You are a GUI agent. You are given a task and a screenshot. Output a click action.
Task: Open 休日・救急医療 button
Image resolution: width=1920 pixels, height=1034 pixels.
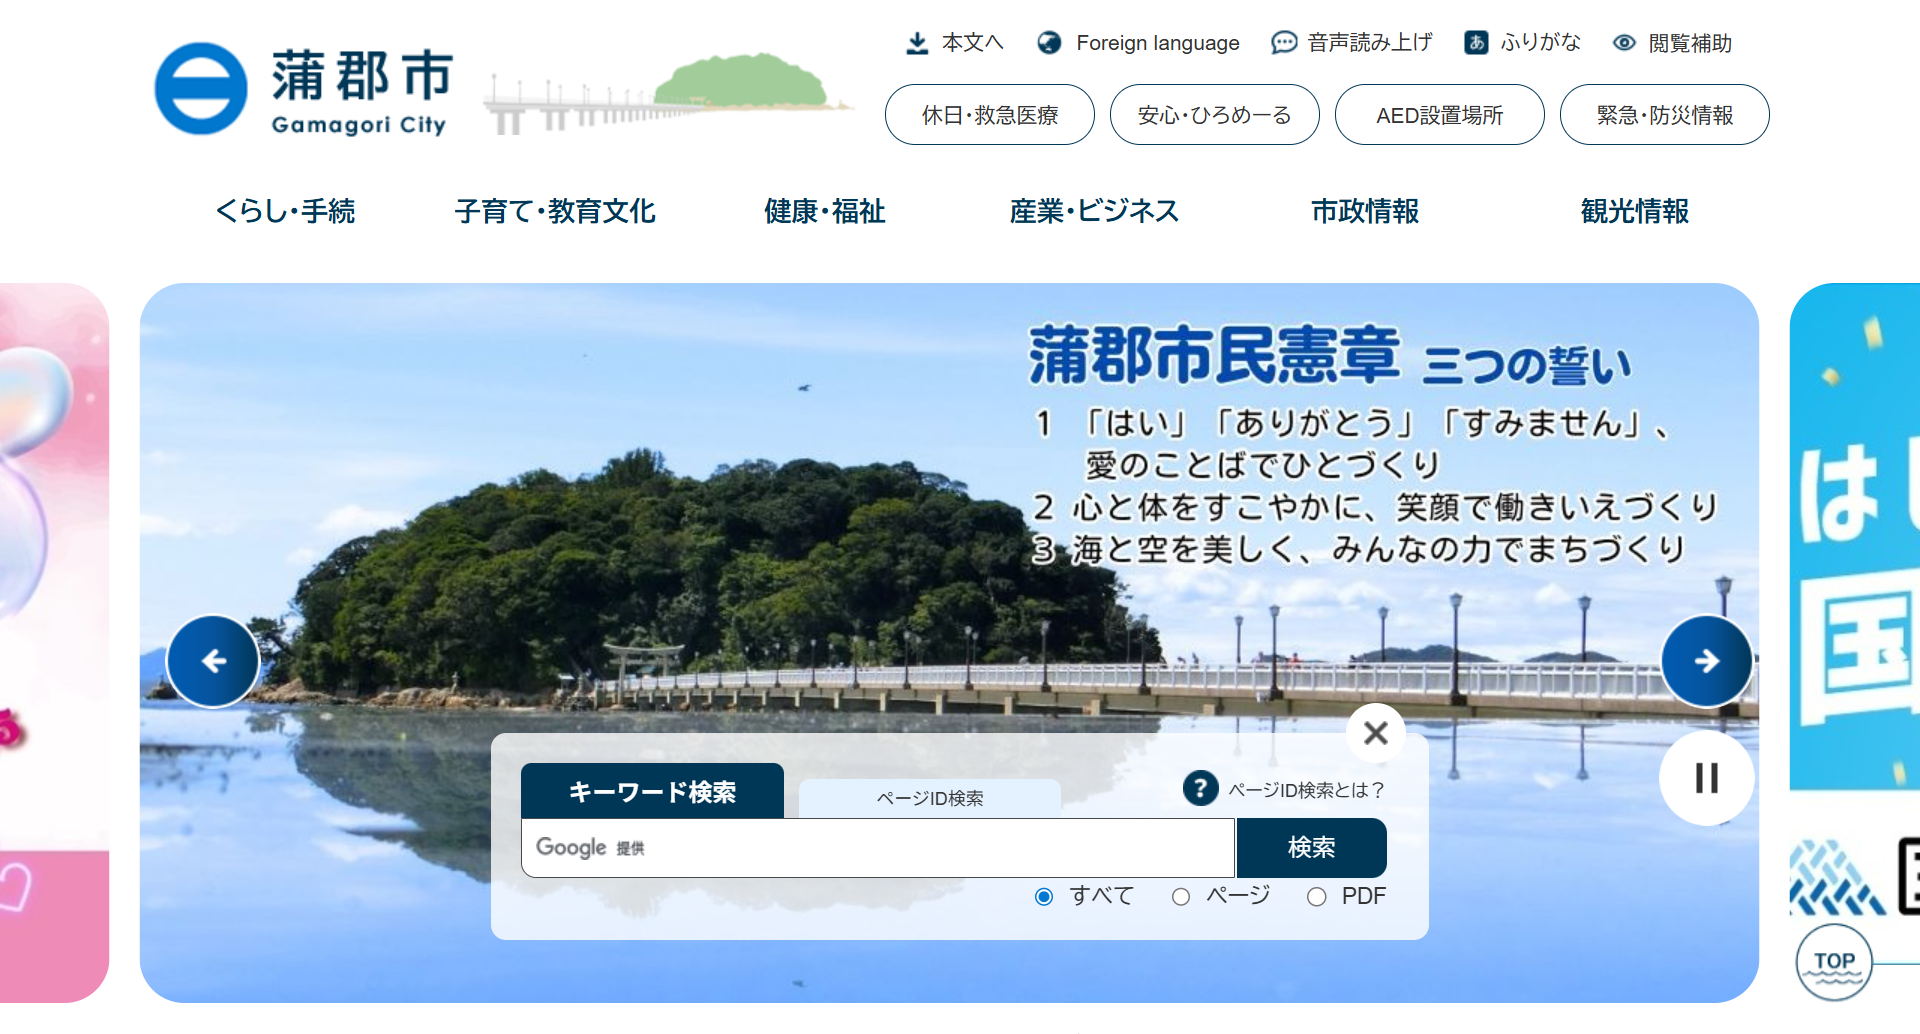click(990, 115)
